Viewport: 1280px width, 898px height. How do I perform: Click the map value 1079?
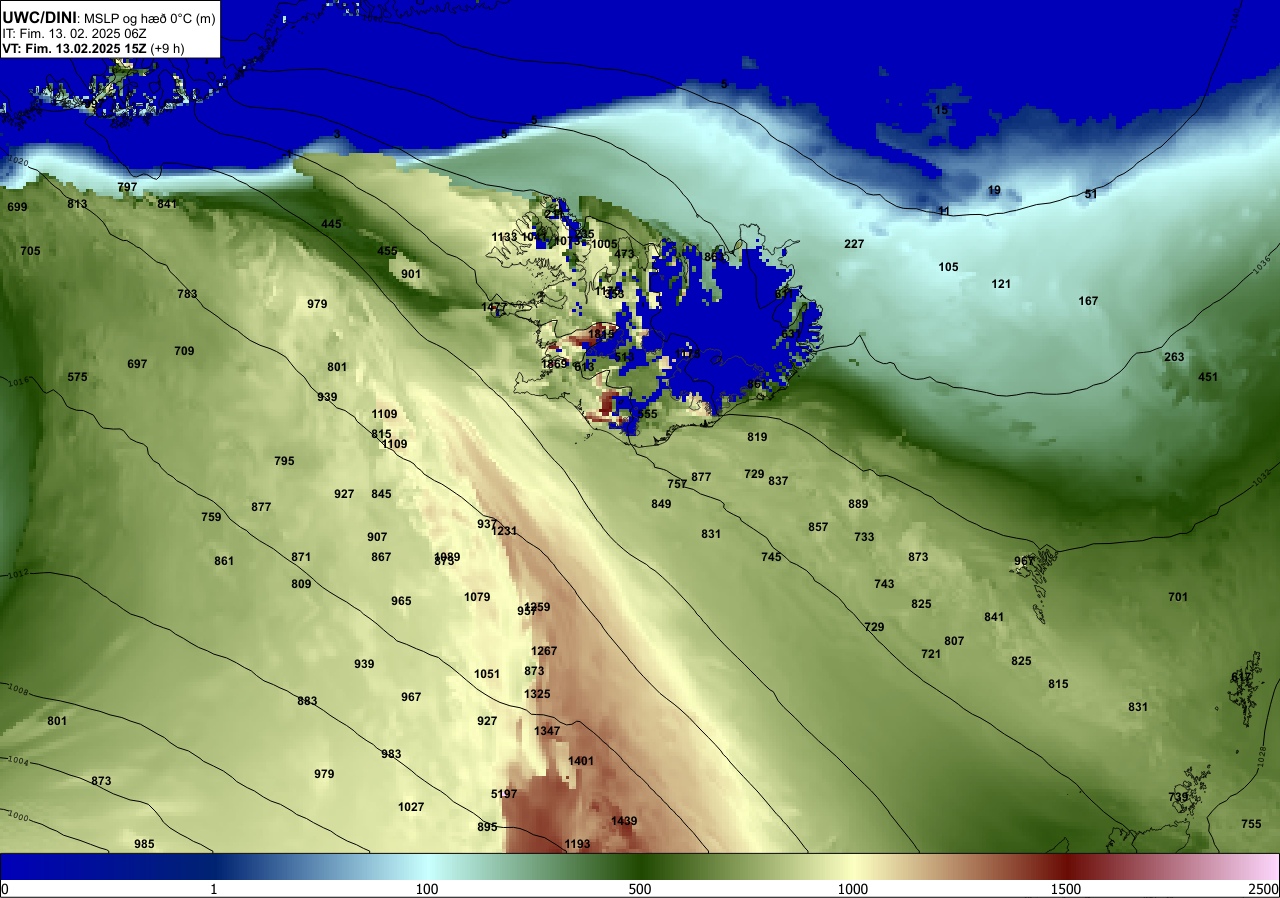point(477,597)
